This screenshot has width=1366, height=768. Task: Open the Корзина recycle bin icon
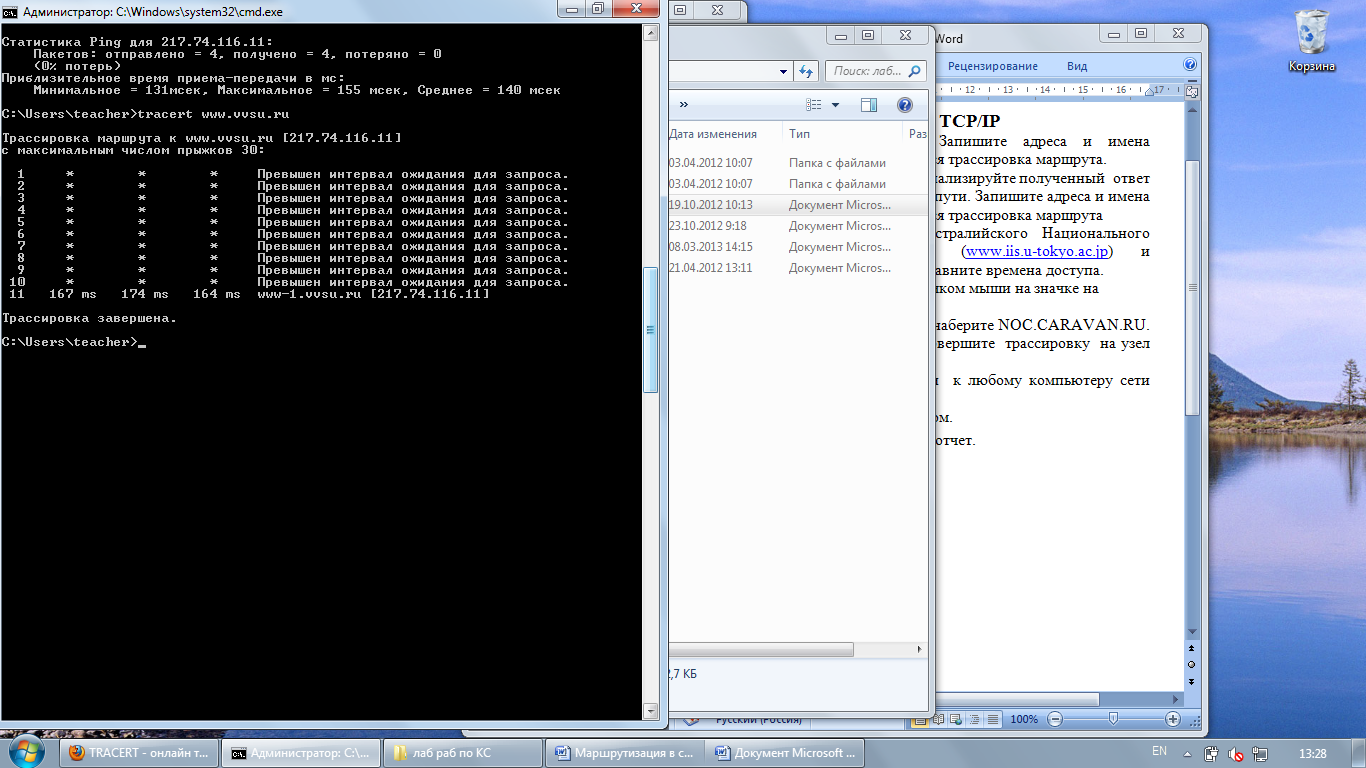click(1310, 40)
